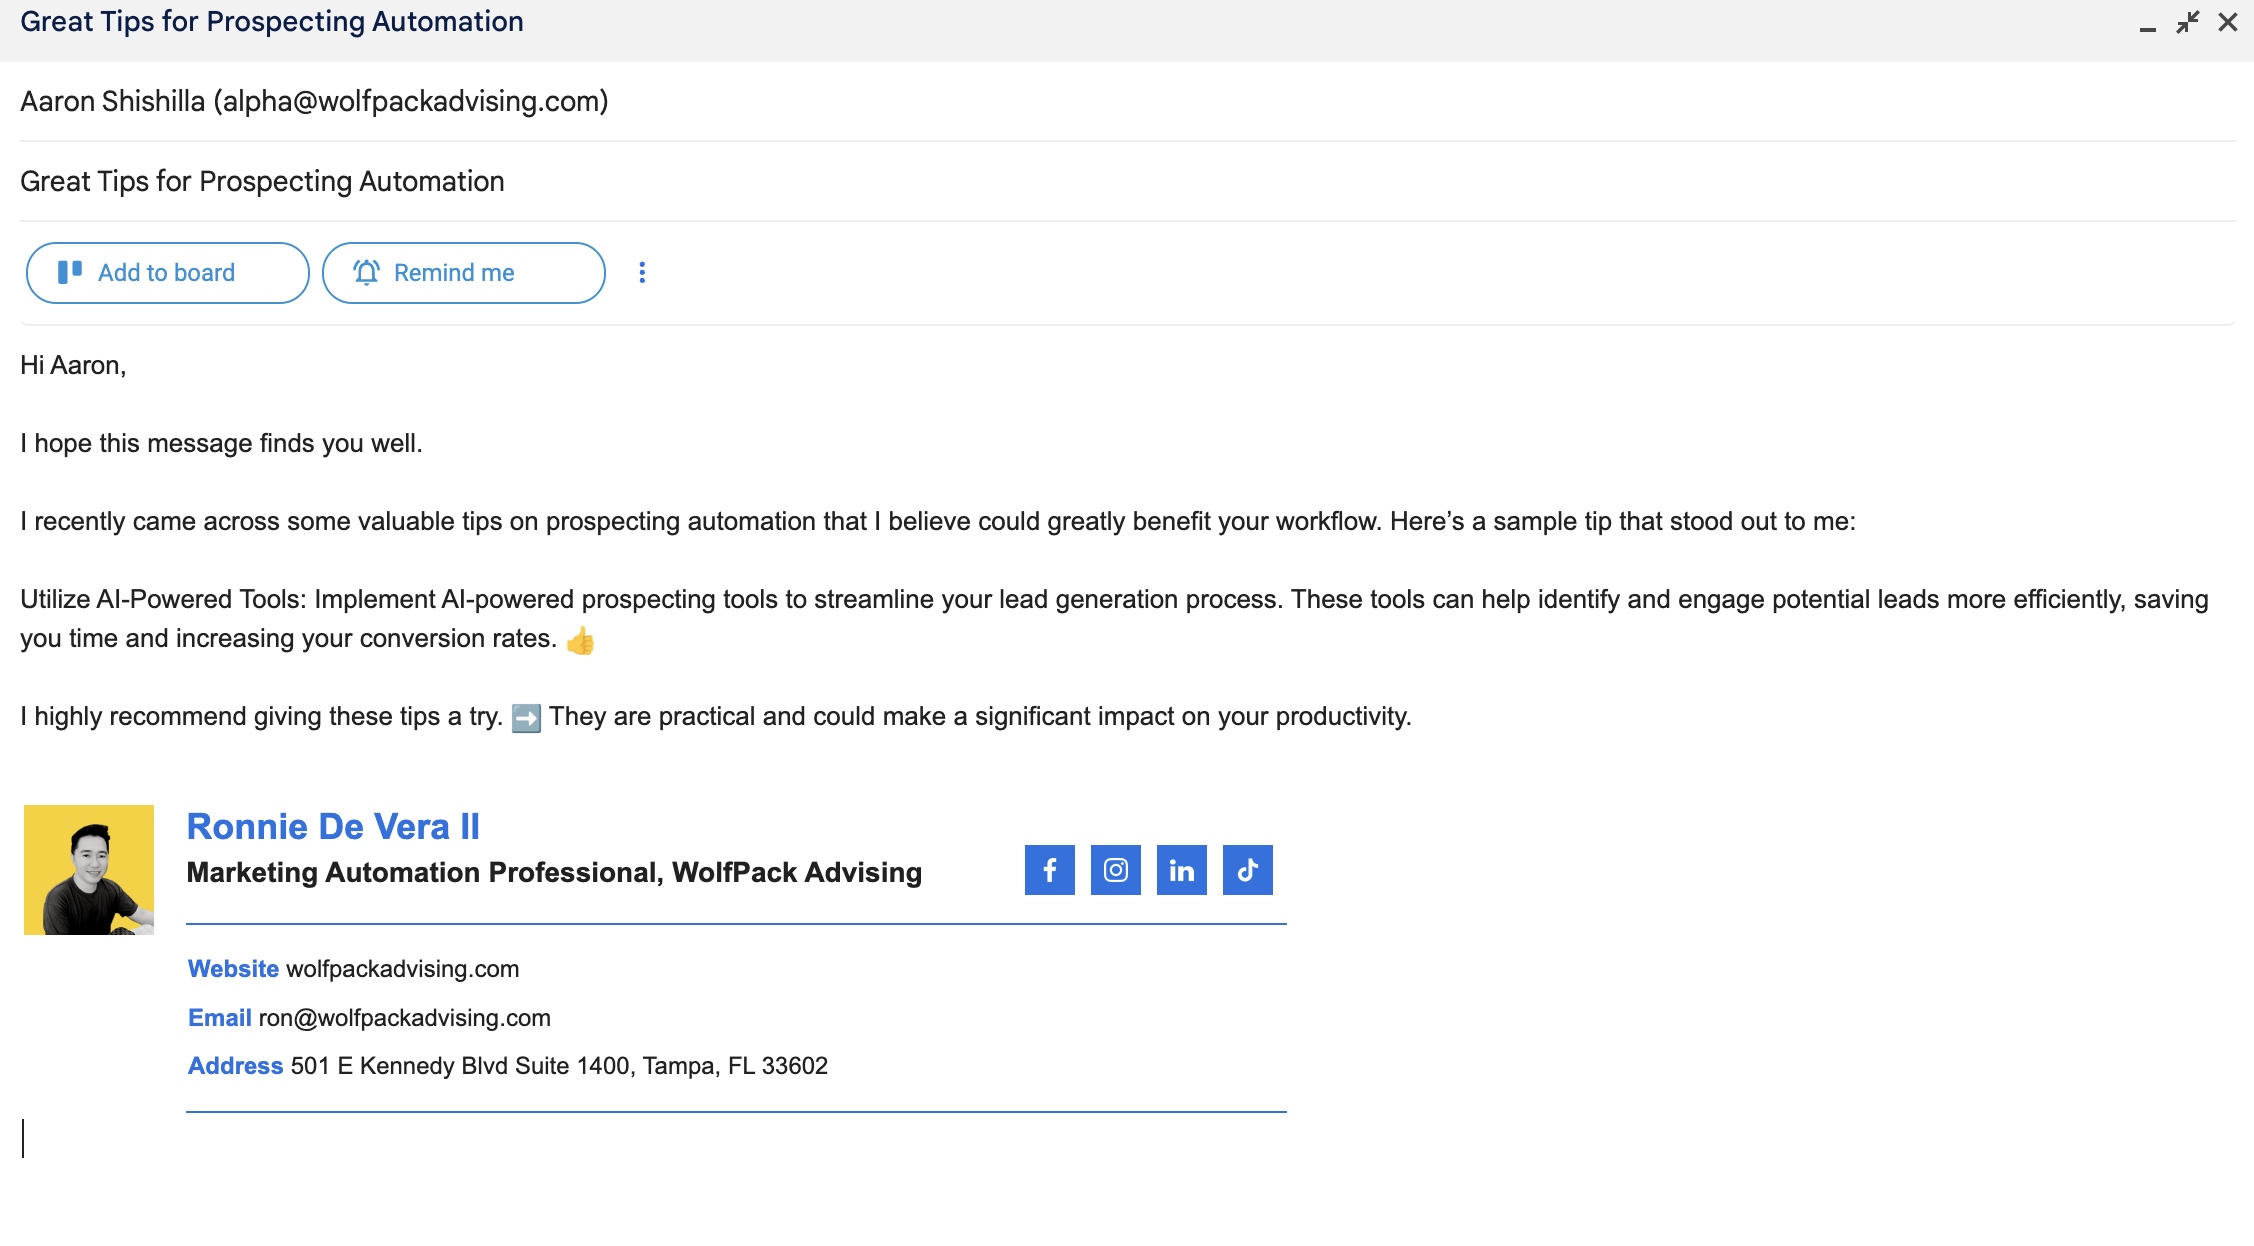Open Instagram icon in signature
The height and width of the screenshot is (1246, 2254).
click(1115, 870)
